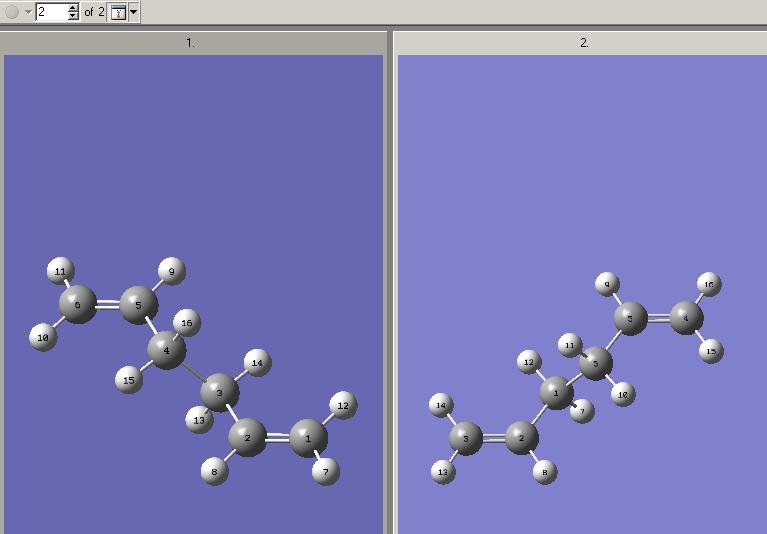Select carbon atom 3 in pane 1
The image size is (767, 534).
(x=220, y=392)
